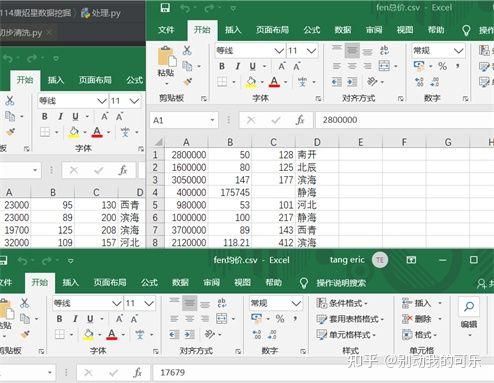This screenshot has height=383, width=494.
Task: Click Font Color red A in fen总价.csv window
Action: point(274,81)
